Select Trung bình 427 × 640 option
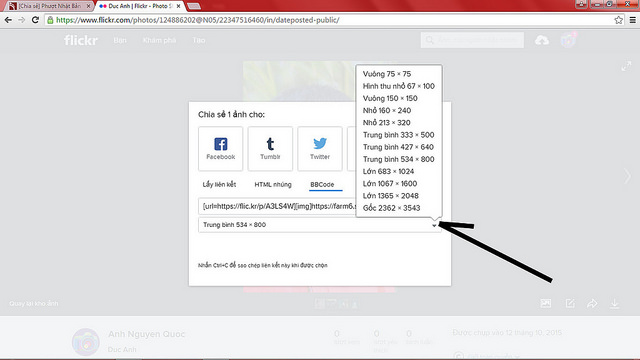Viewport: 640px width, 360px height. (398, 147)
